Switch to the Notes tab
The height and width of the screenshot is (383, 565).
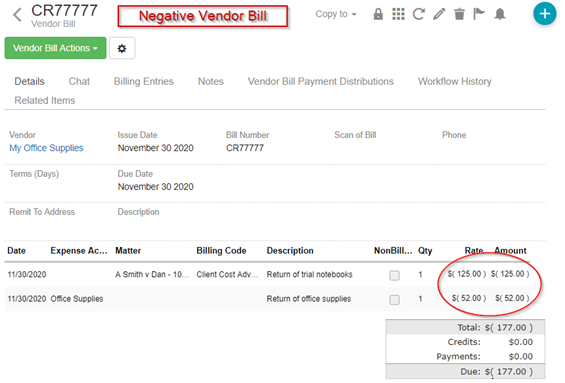211,81
